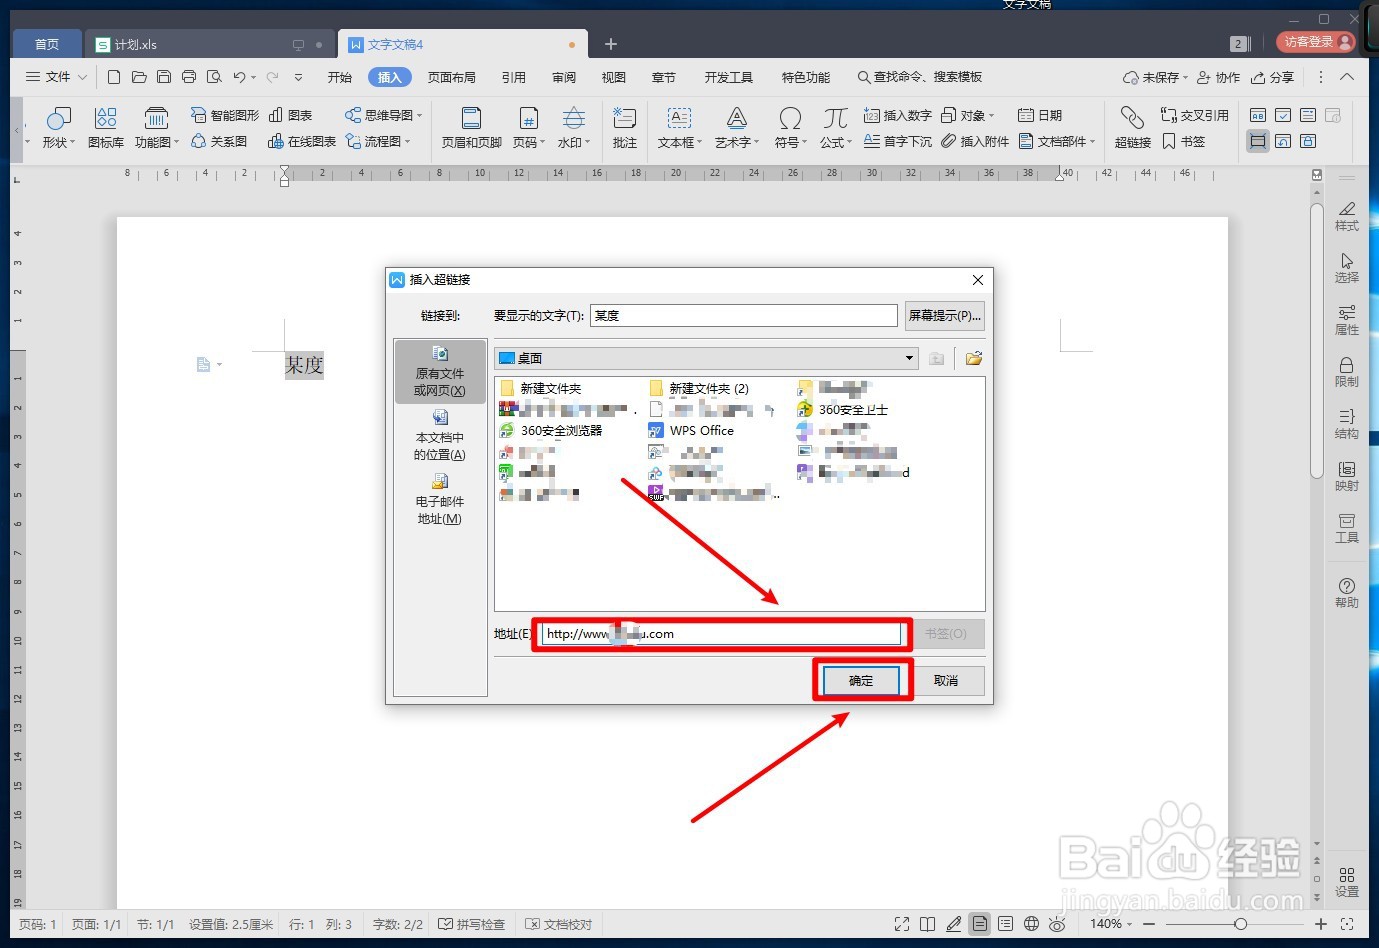Open the 形状 shapes tool
The height and width of the screenshot is (948, 1379).
point(58,128)
